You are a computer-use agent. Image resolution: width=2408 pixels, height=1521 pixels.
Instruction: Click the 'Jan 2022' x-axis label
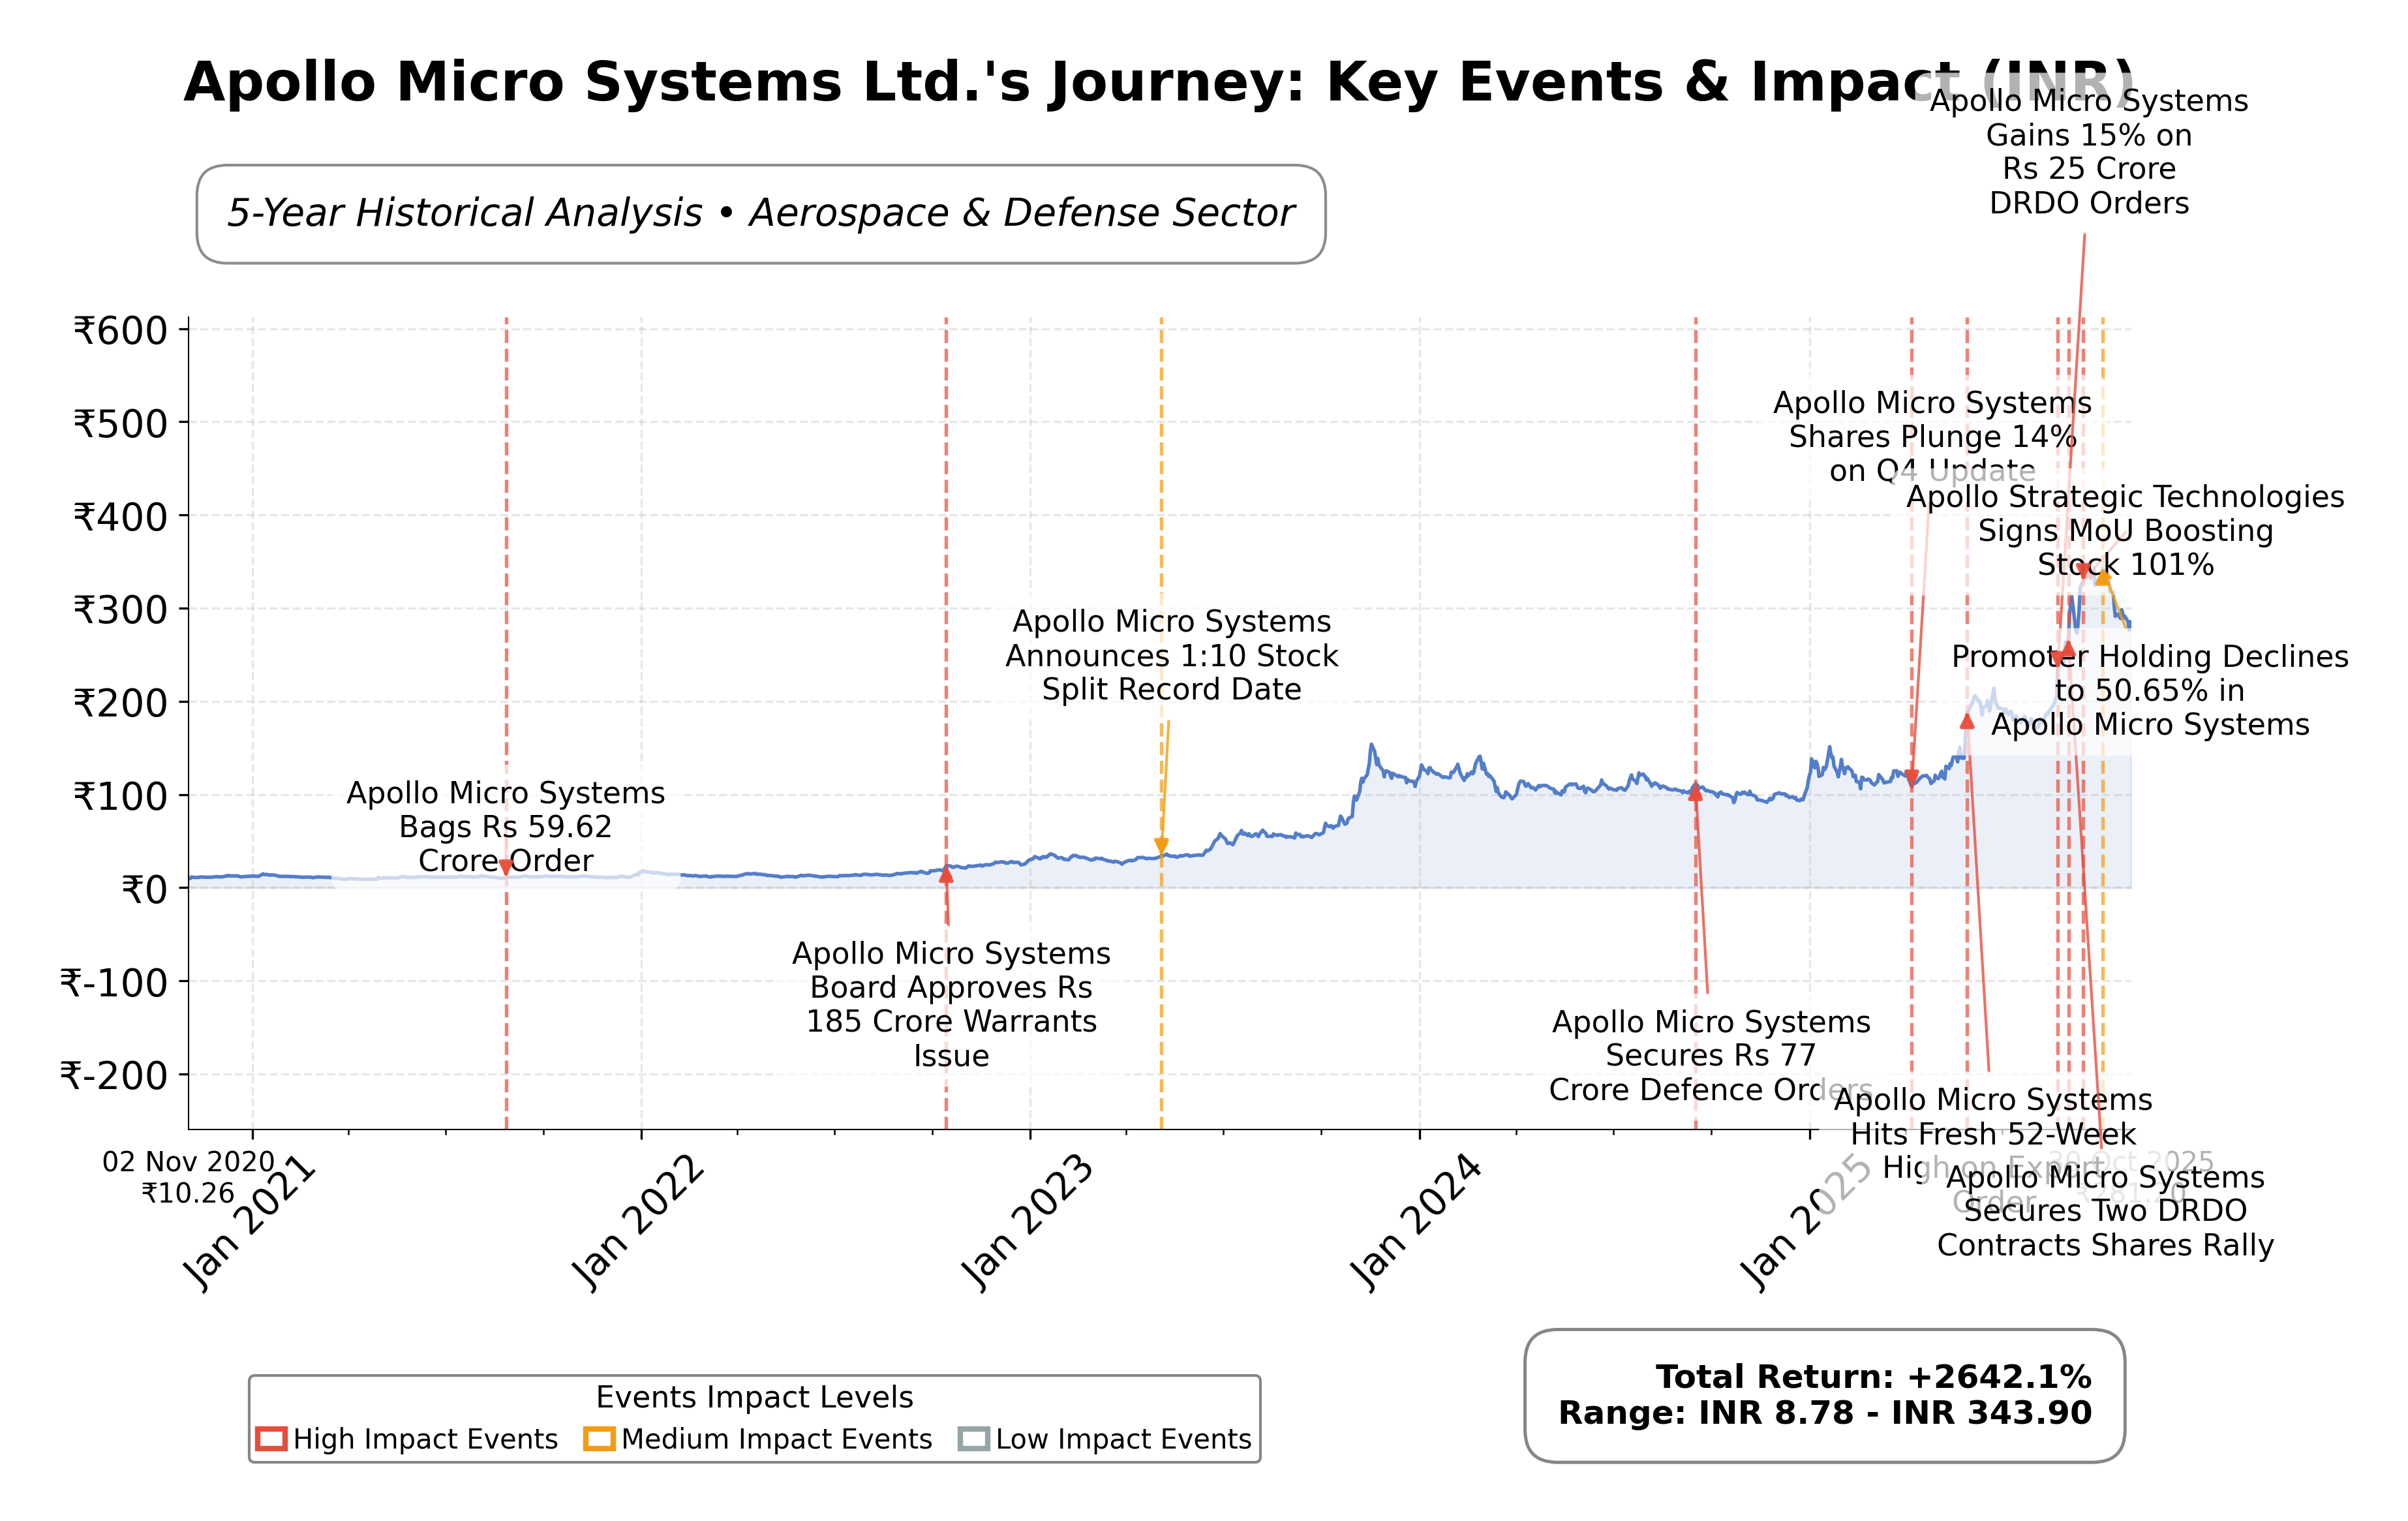pos(638,1223)
